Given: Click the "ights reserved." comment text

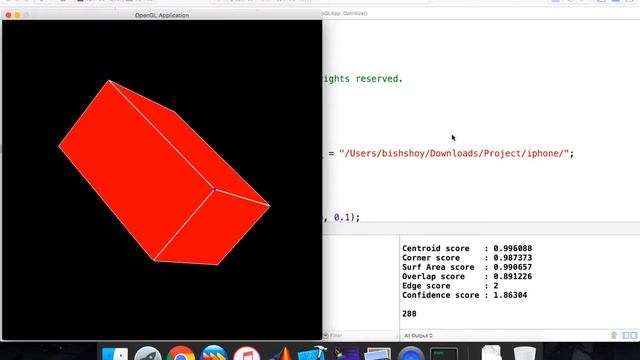Looking at the screenshot, I should pos(363,79).
